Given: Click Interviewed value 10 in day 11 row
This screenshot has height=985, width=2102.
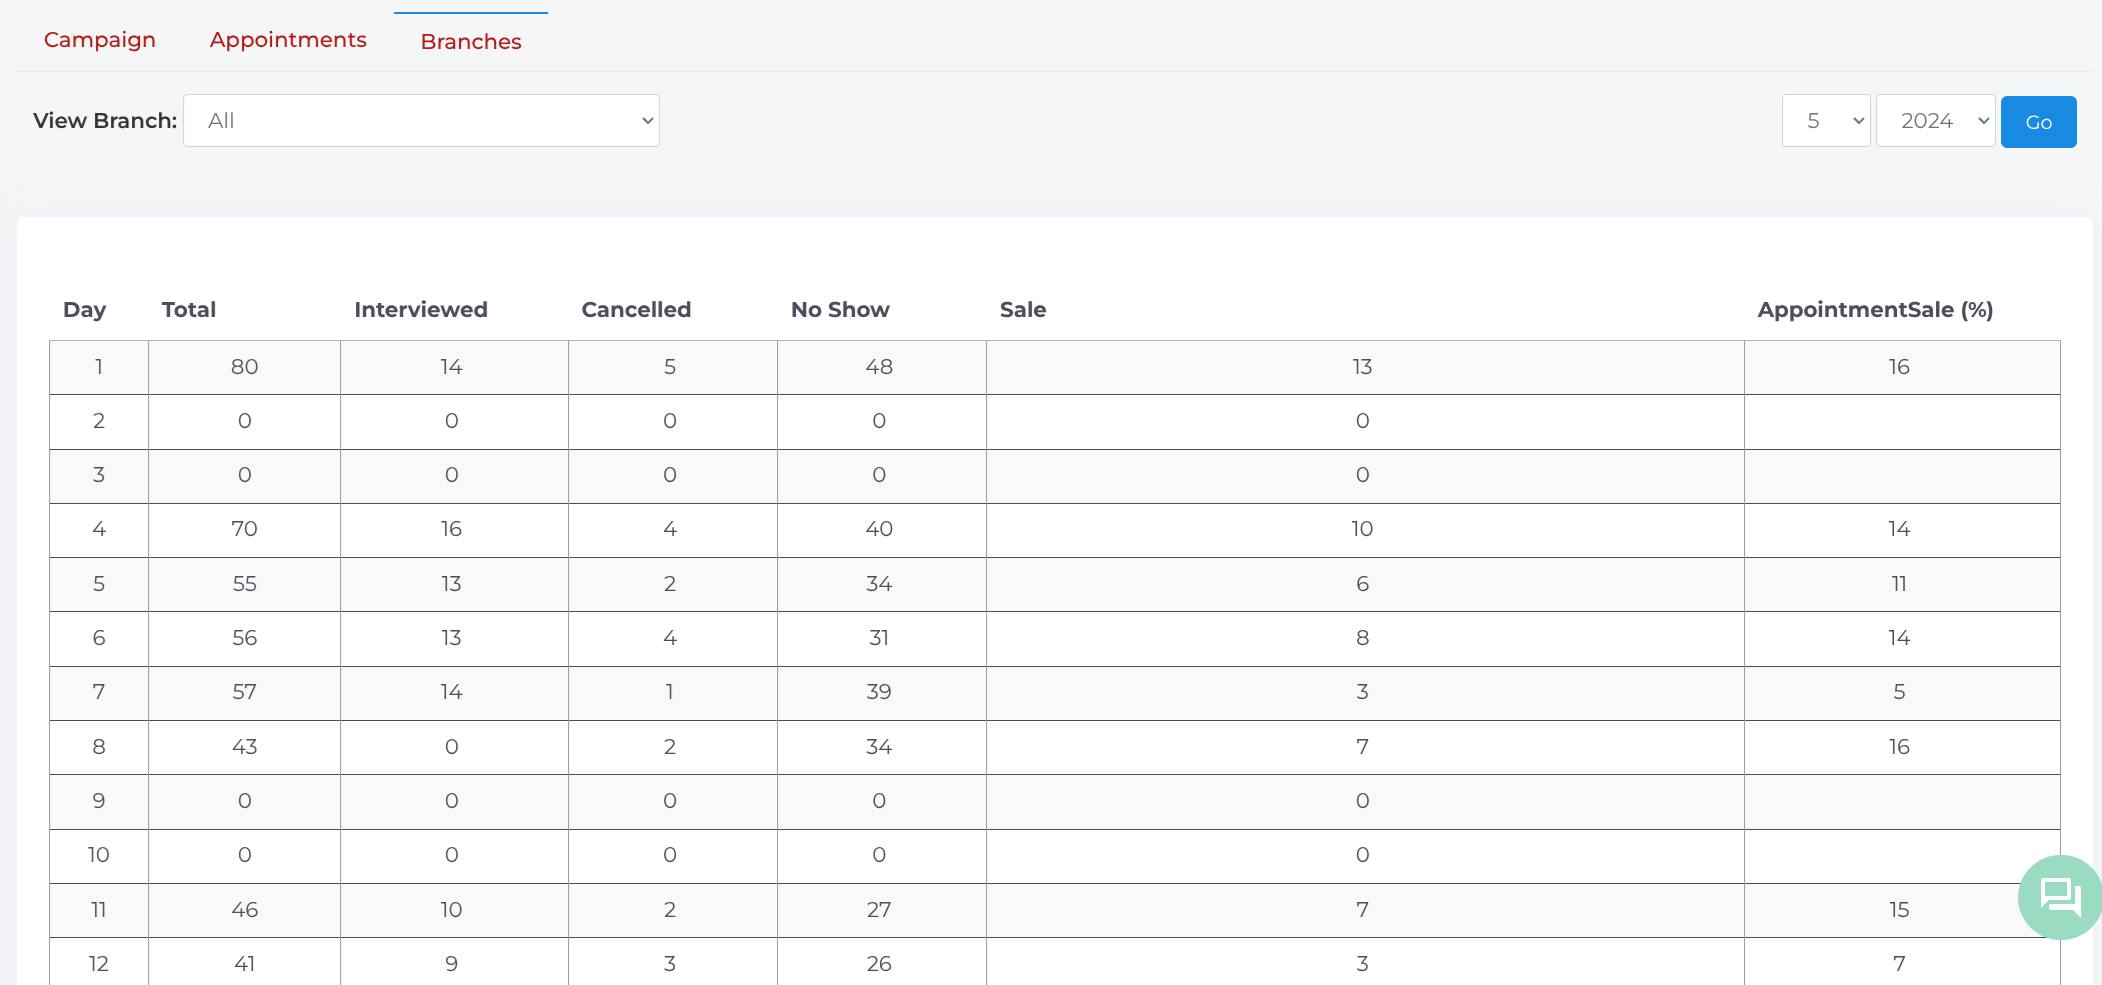Looking at the screenshot, I should click(x=451, y=910).
